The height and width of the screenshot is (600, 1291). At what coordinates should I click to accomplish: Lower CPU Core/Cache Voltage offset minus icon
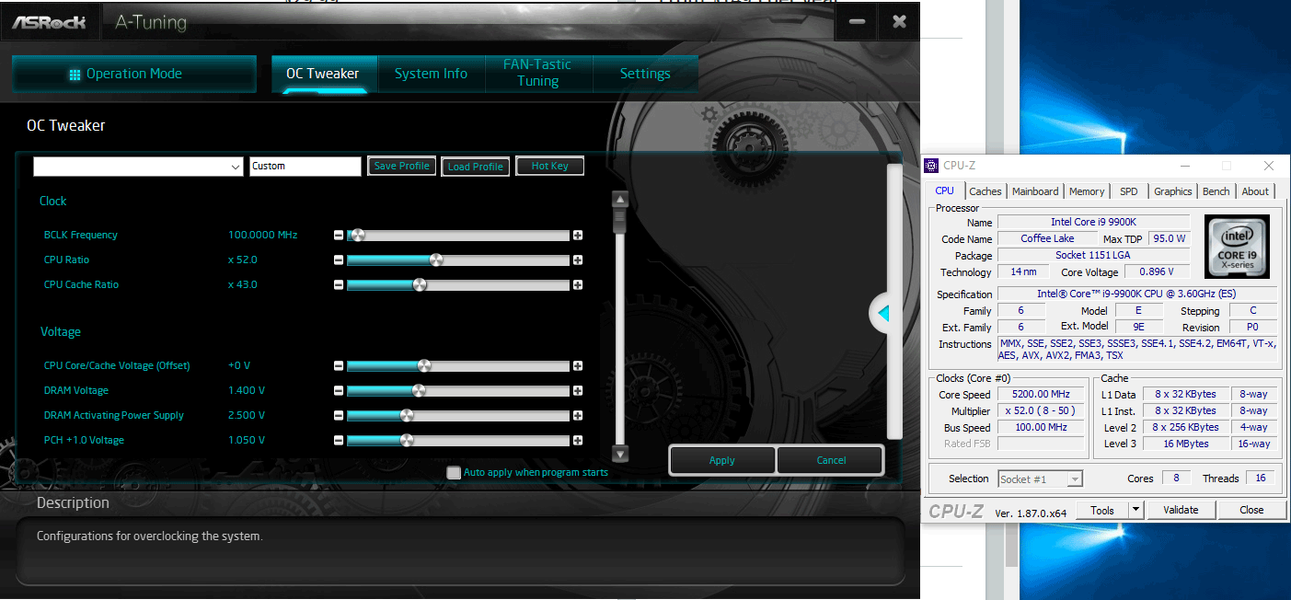(338, 366)
